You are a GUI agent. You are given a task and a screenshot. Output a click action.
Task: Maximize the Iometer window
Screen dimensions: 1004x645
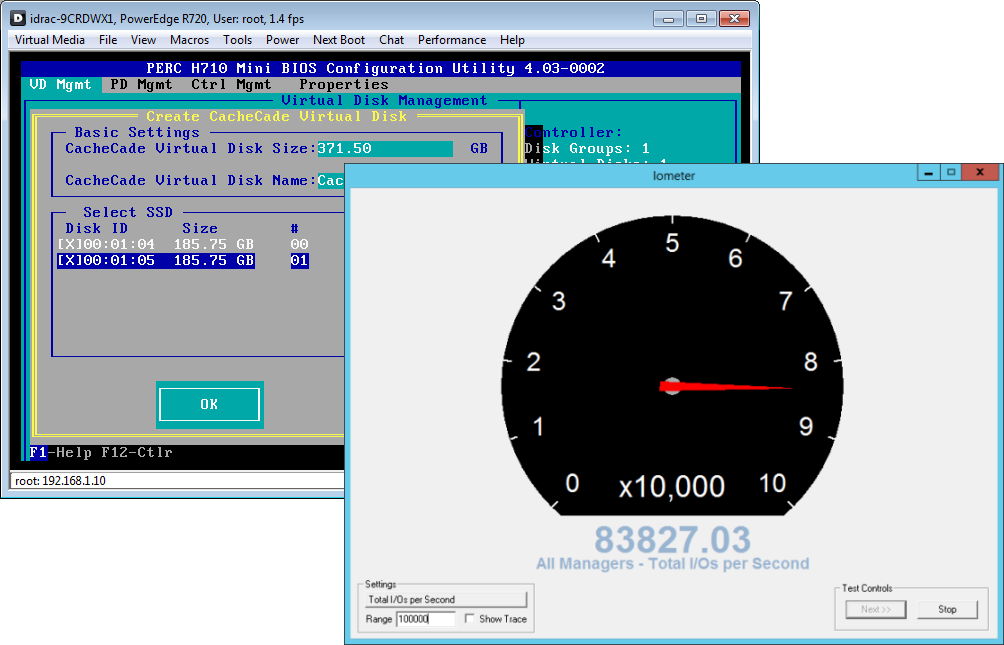[951, 172]
